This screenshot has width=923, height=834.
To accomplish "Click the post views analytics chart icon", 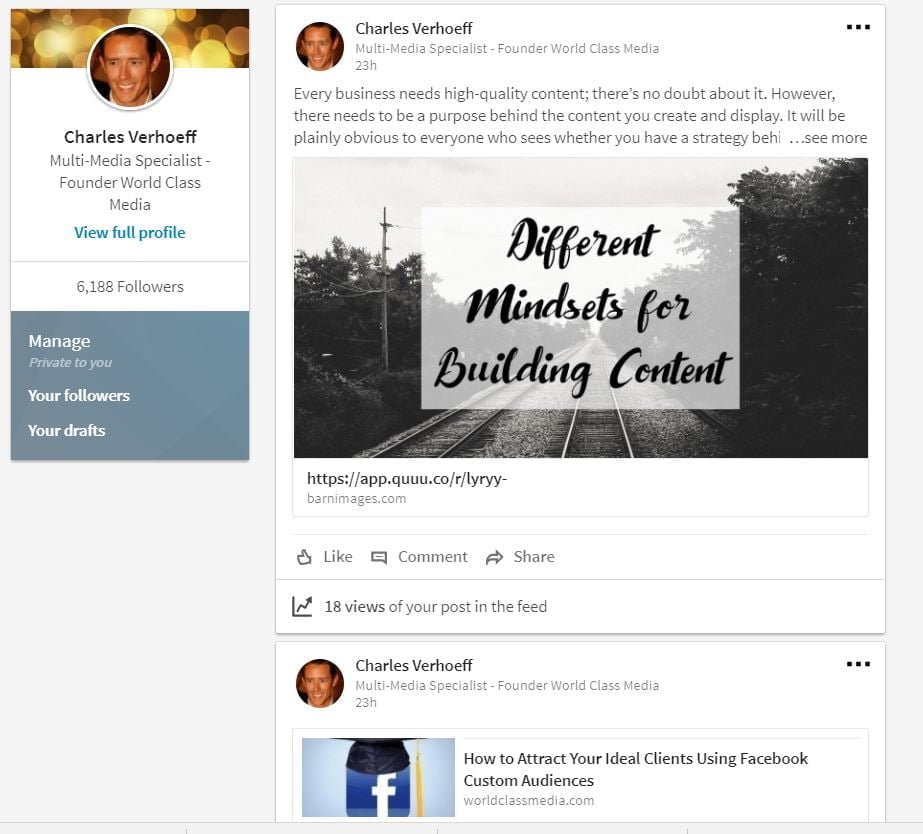I will coord(303,606).
